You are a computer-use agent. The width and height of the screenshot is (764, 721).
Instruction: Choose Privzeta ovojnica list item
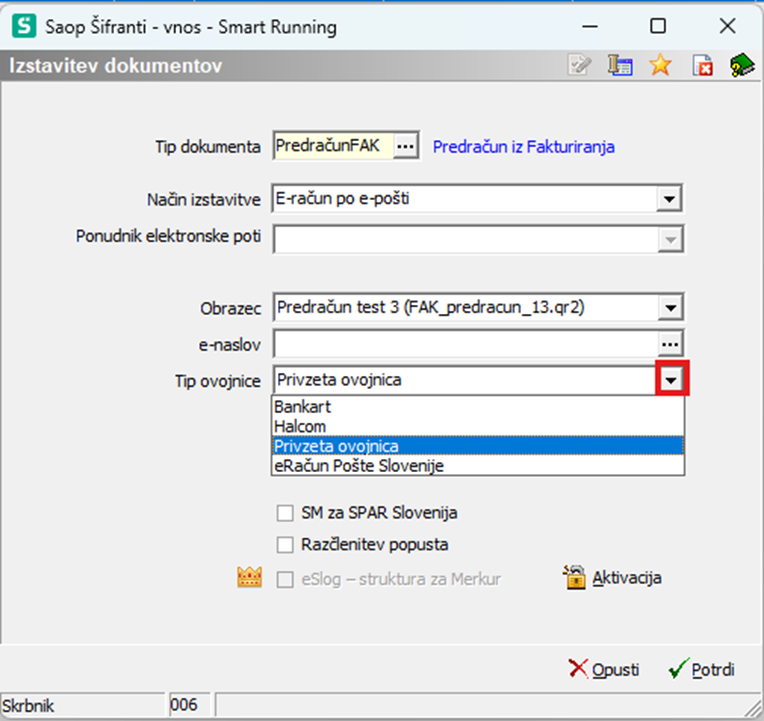tap(478, 446)
